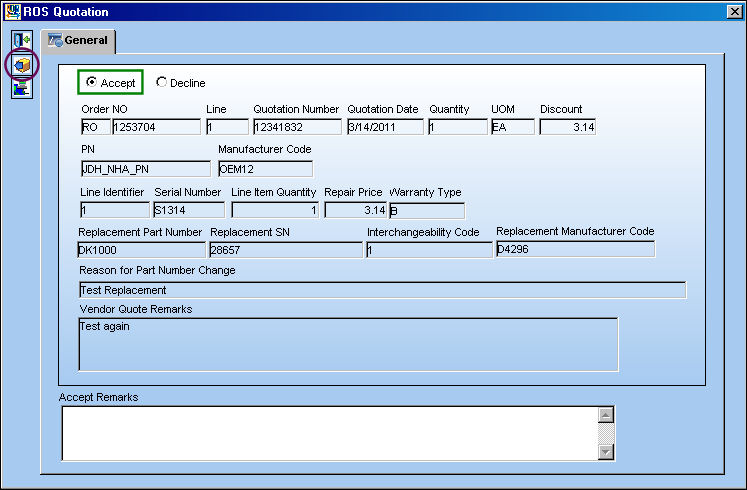Click the Interchangeability Code field

pos(429,250)
